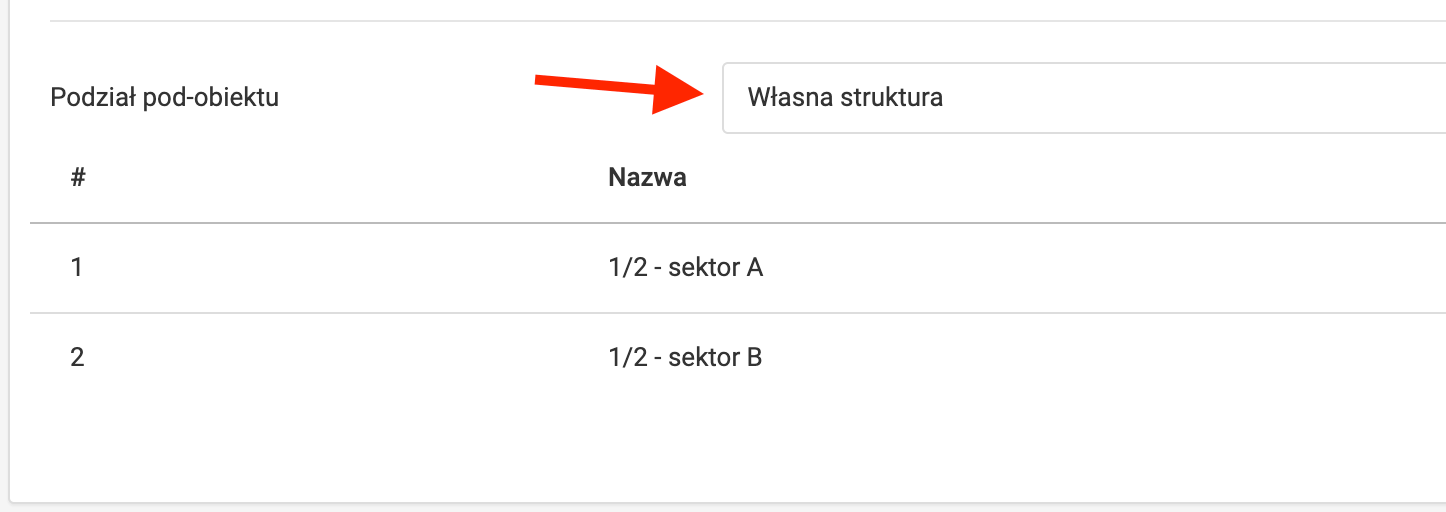Image resolution: width=1446 pixels, height=512 pixels.
Task: Select the "1/2 - sektor A" name cell
Action: click(x=685, y=268)
